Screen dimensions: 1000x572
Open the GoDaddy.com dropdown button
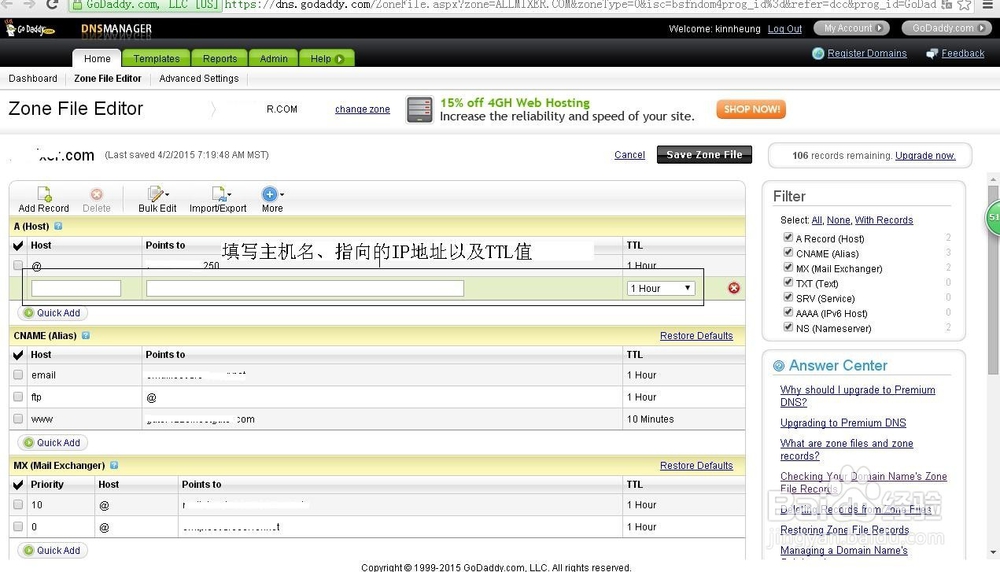pos(948,29)
